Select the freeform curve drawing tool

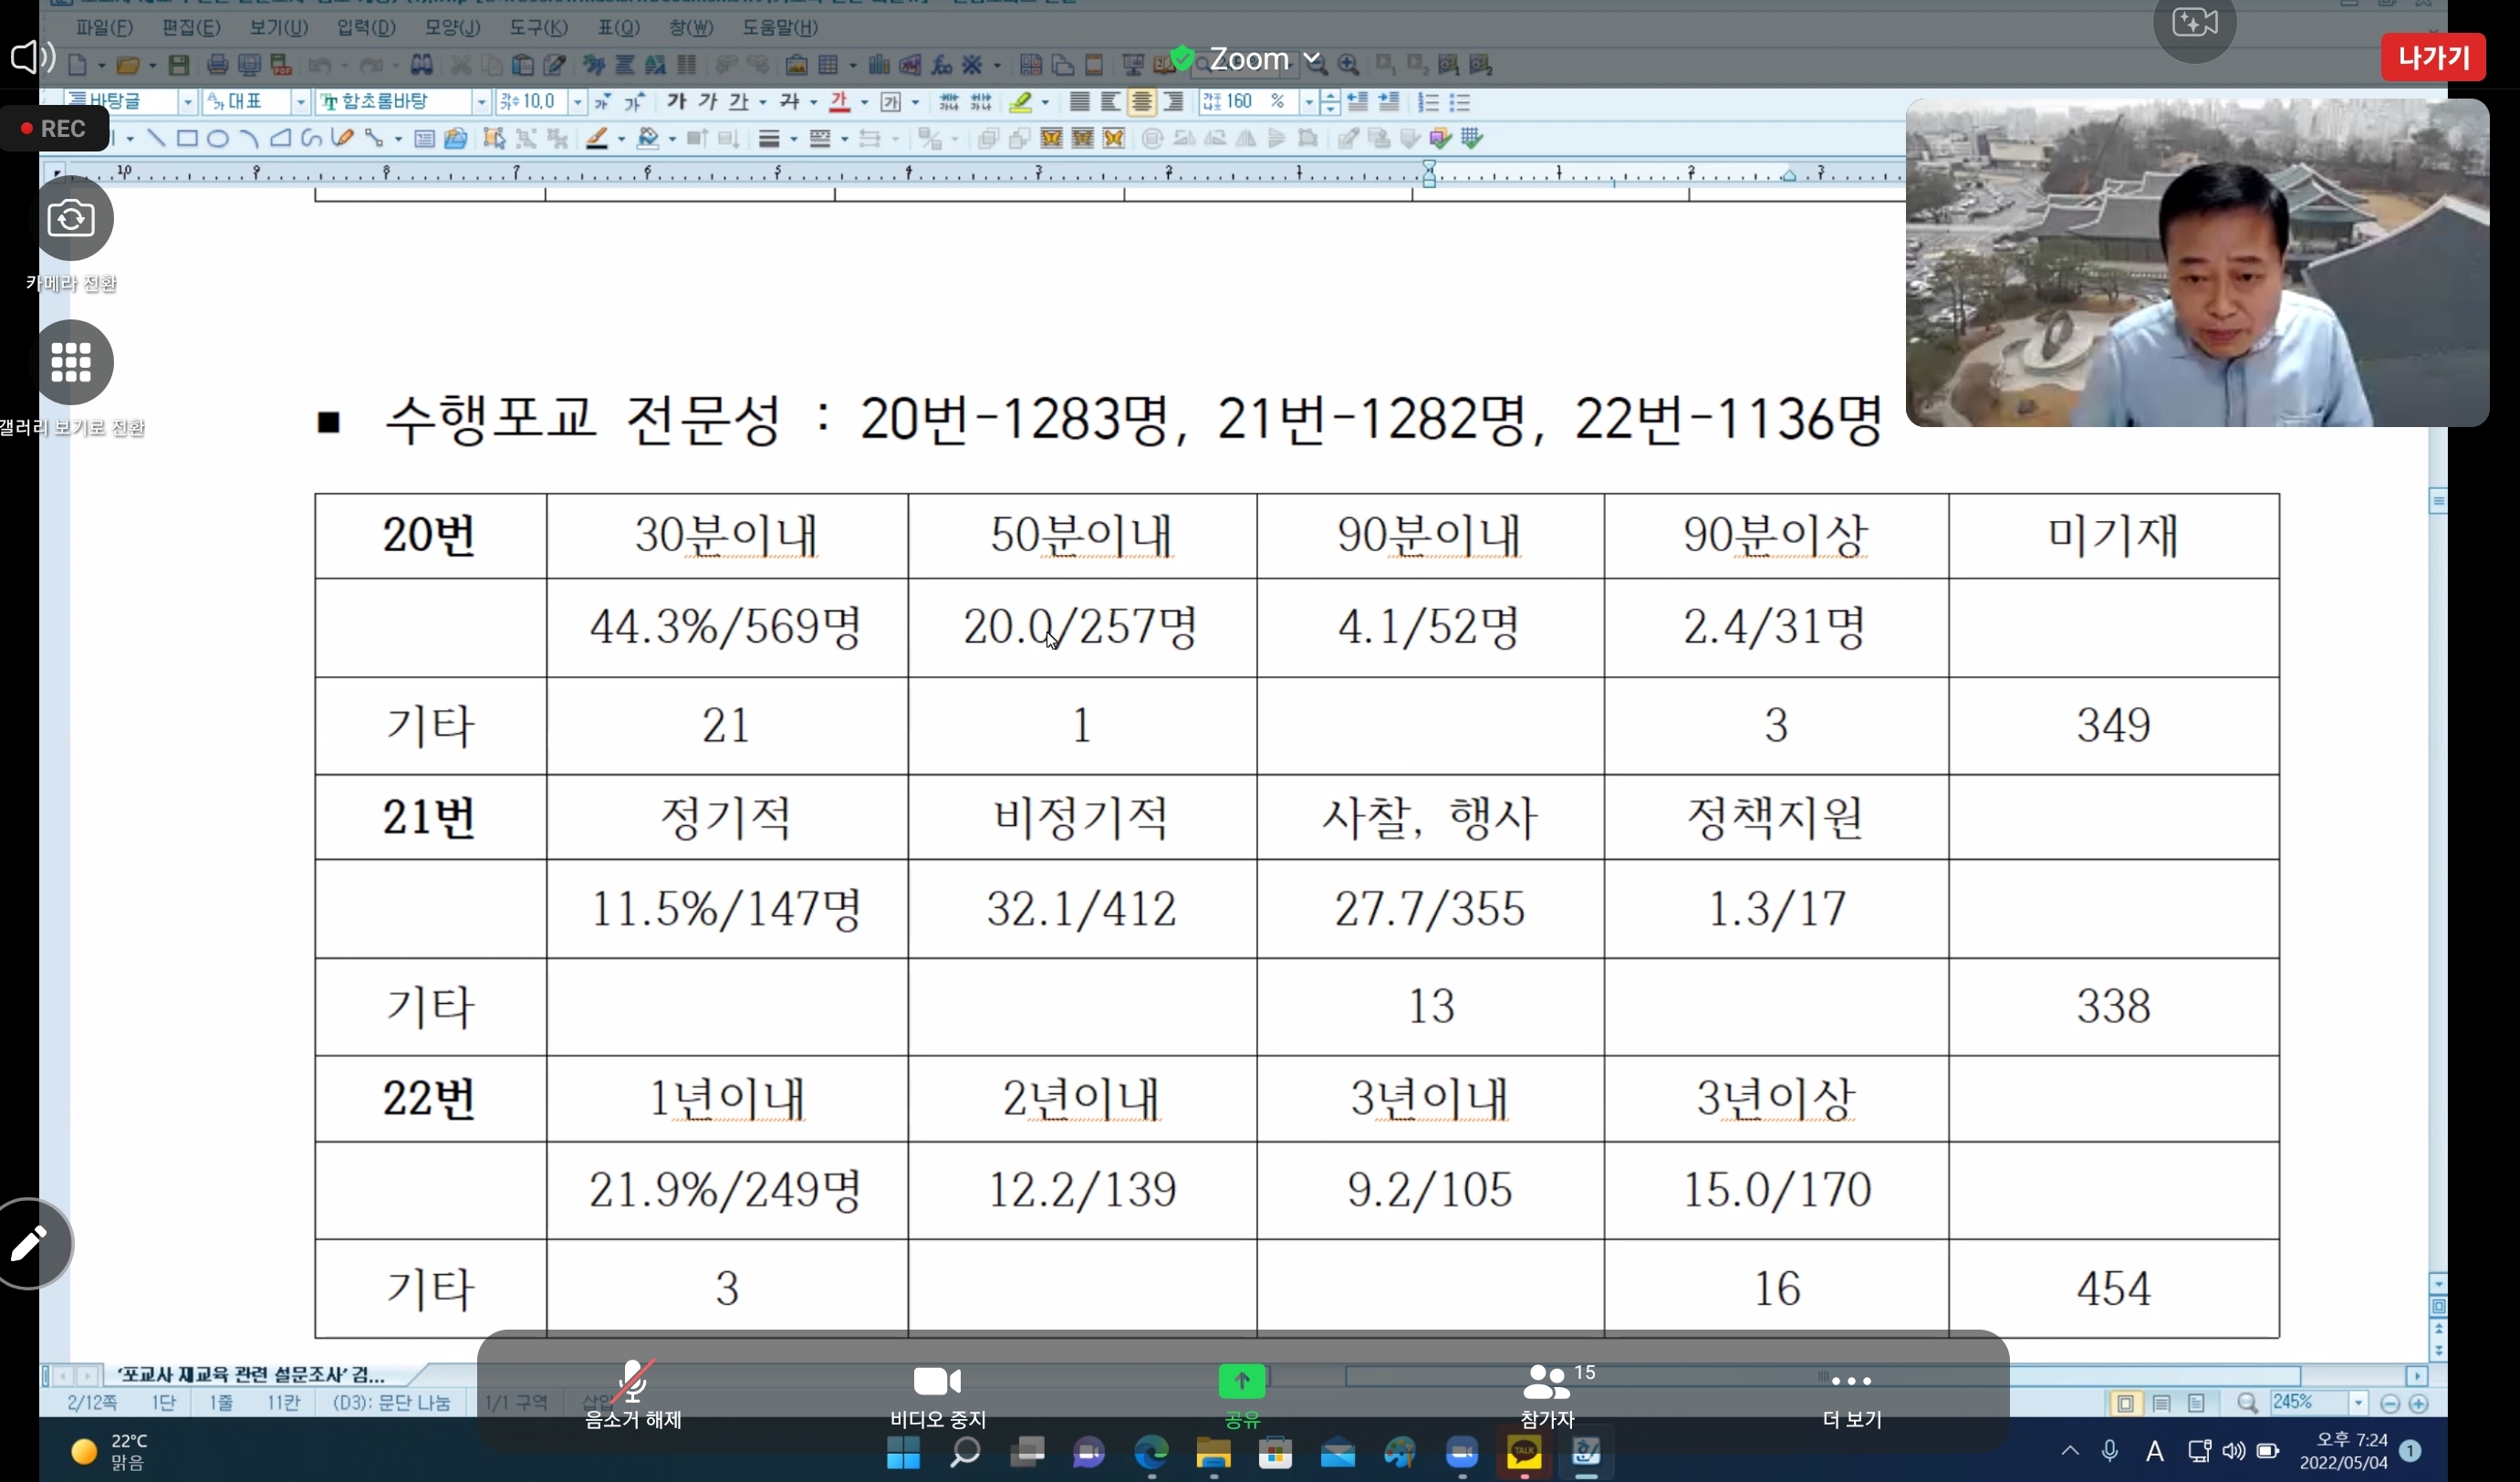[311, 138]
